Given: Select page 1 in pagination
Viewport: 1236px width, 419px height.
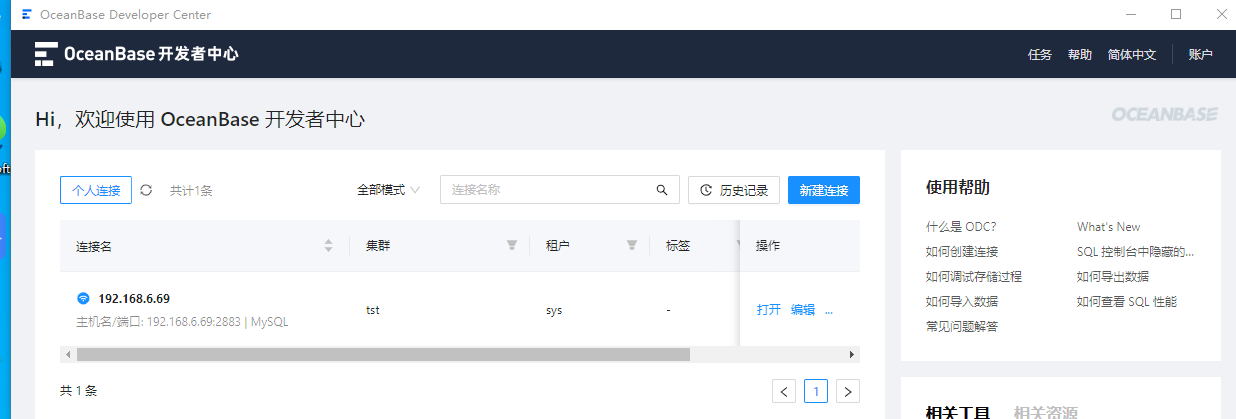Looking at the screenshot, I should click(x=816, y=391).
